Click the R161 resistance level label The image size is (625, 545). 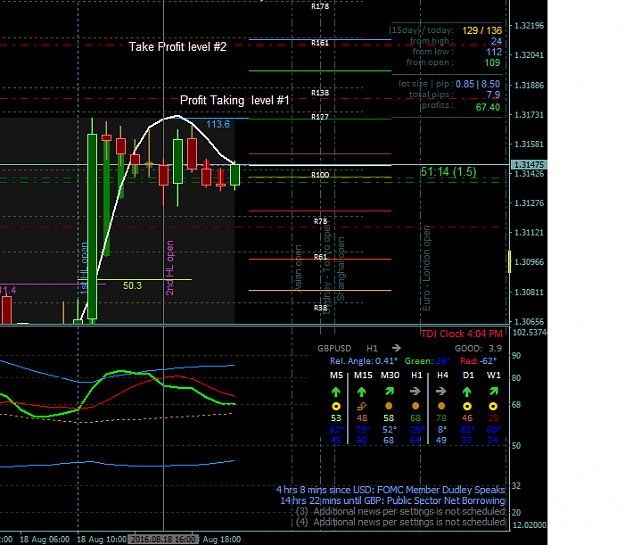point(320,43)
